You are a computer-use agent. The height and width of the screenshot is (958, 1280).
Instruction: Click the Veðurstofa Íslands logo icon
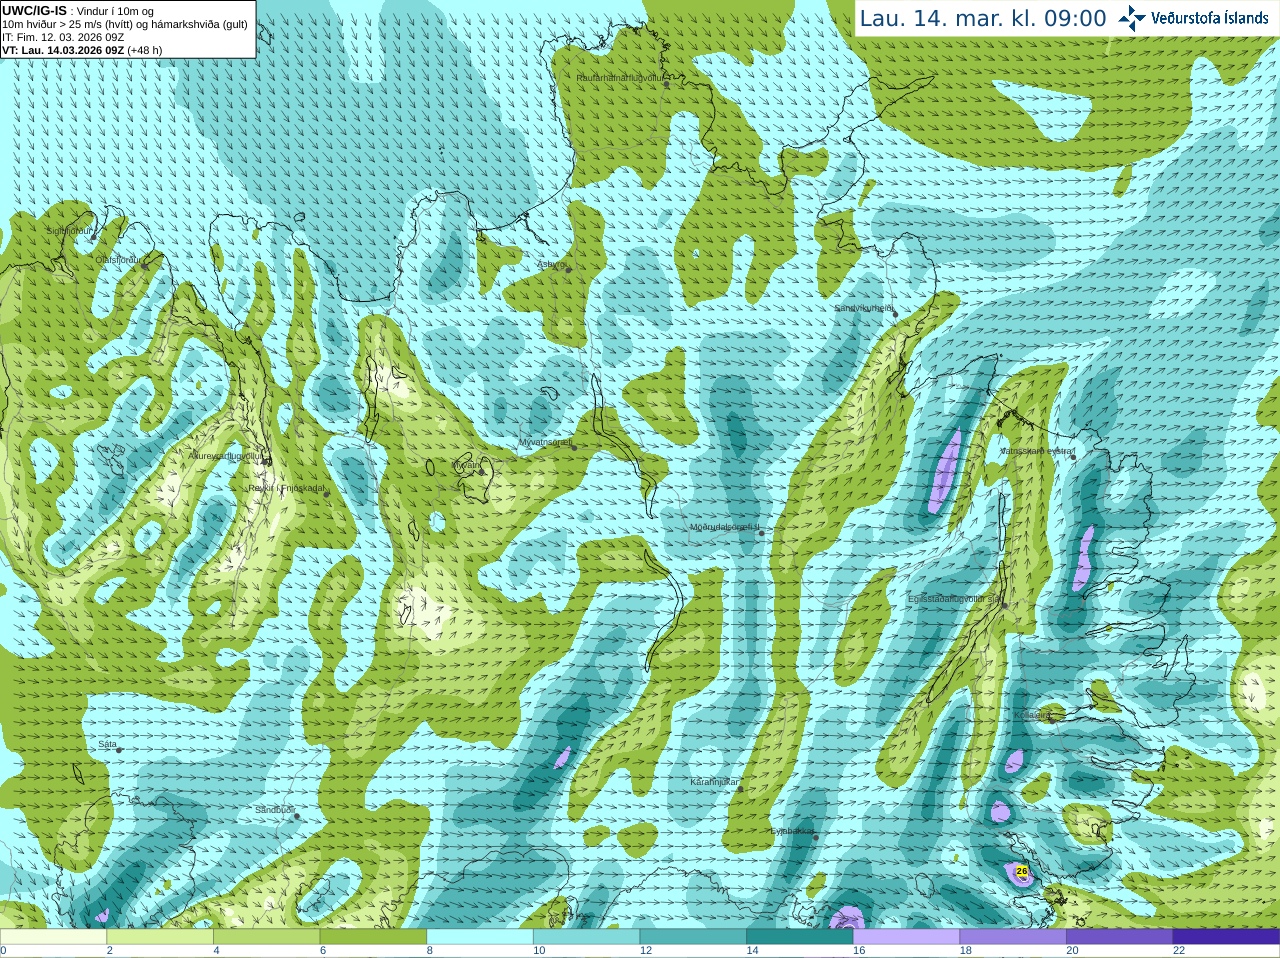1132,18
